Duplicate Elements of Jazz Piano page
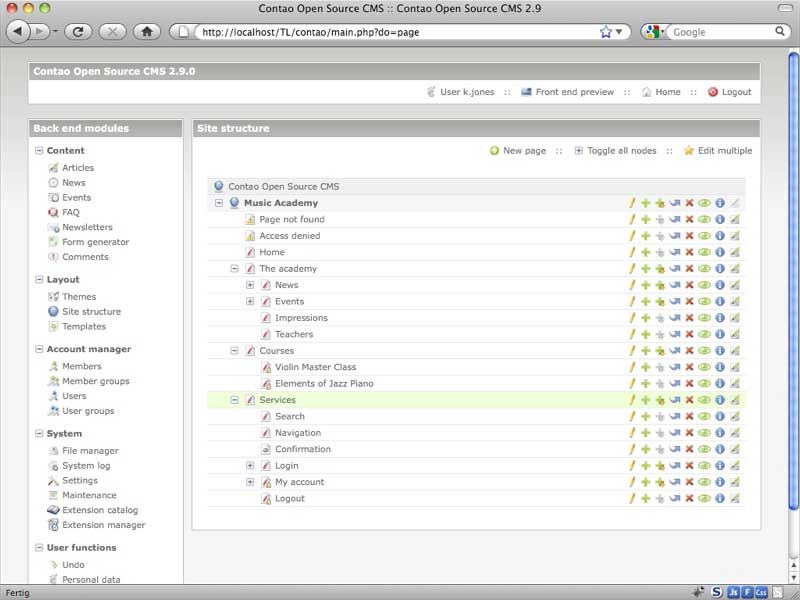The width and height of the screenshot is (800, 600). point(645,384)
